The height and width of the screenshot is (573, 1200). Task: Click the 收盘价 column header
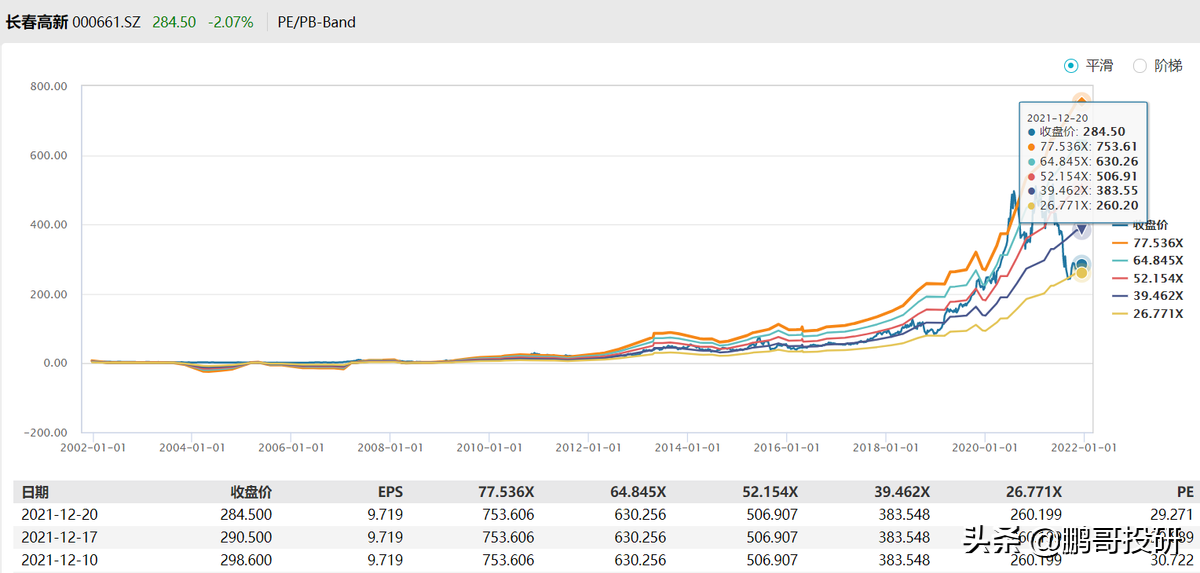[251, 492]
